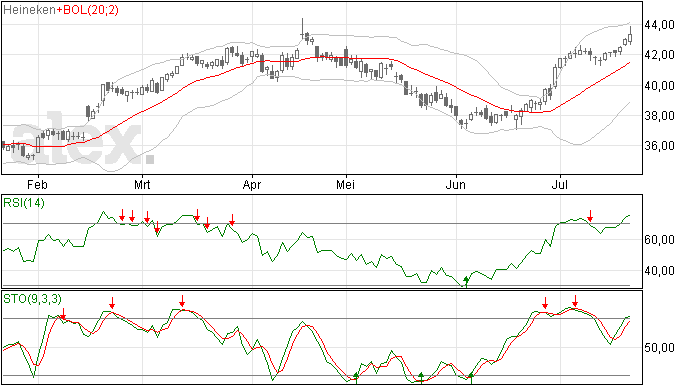Click the RSI(14) panel label
Image resolution: width=690 pixels, height=387 pixels.
[24, 203]
